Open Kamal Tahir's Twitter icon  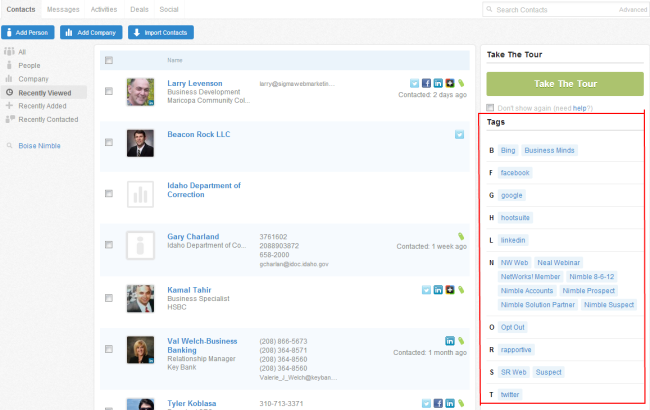click(426, 290)
